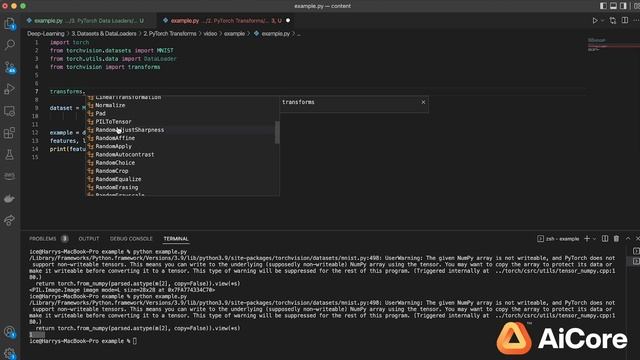Open the Deep-Learning breadcrumb

click(46, 34)
